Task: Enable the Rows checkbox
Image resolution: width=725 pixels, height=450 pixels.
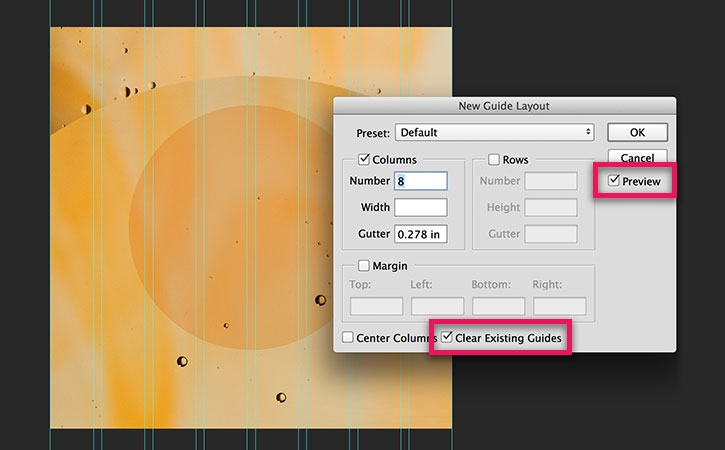Action: coord(494,160)
